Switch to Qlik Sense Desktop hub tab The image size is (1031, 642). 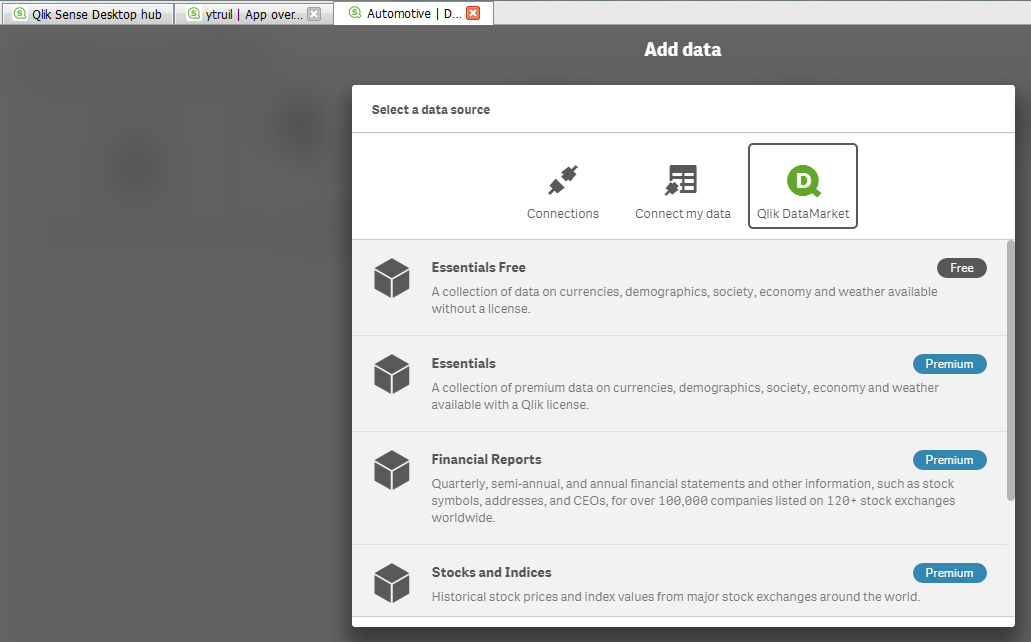[x=88, y=14]
